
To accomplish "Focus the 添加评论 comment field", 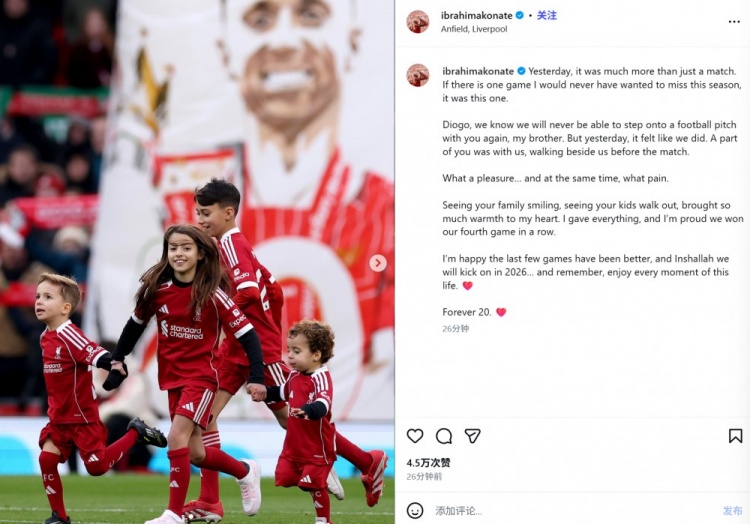I will pos(574,510).
